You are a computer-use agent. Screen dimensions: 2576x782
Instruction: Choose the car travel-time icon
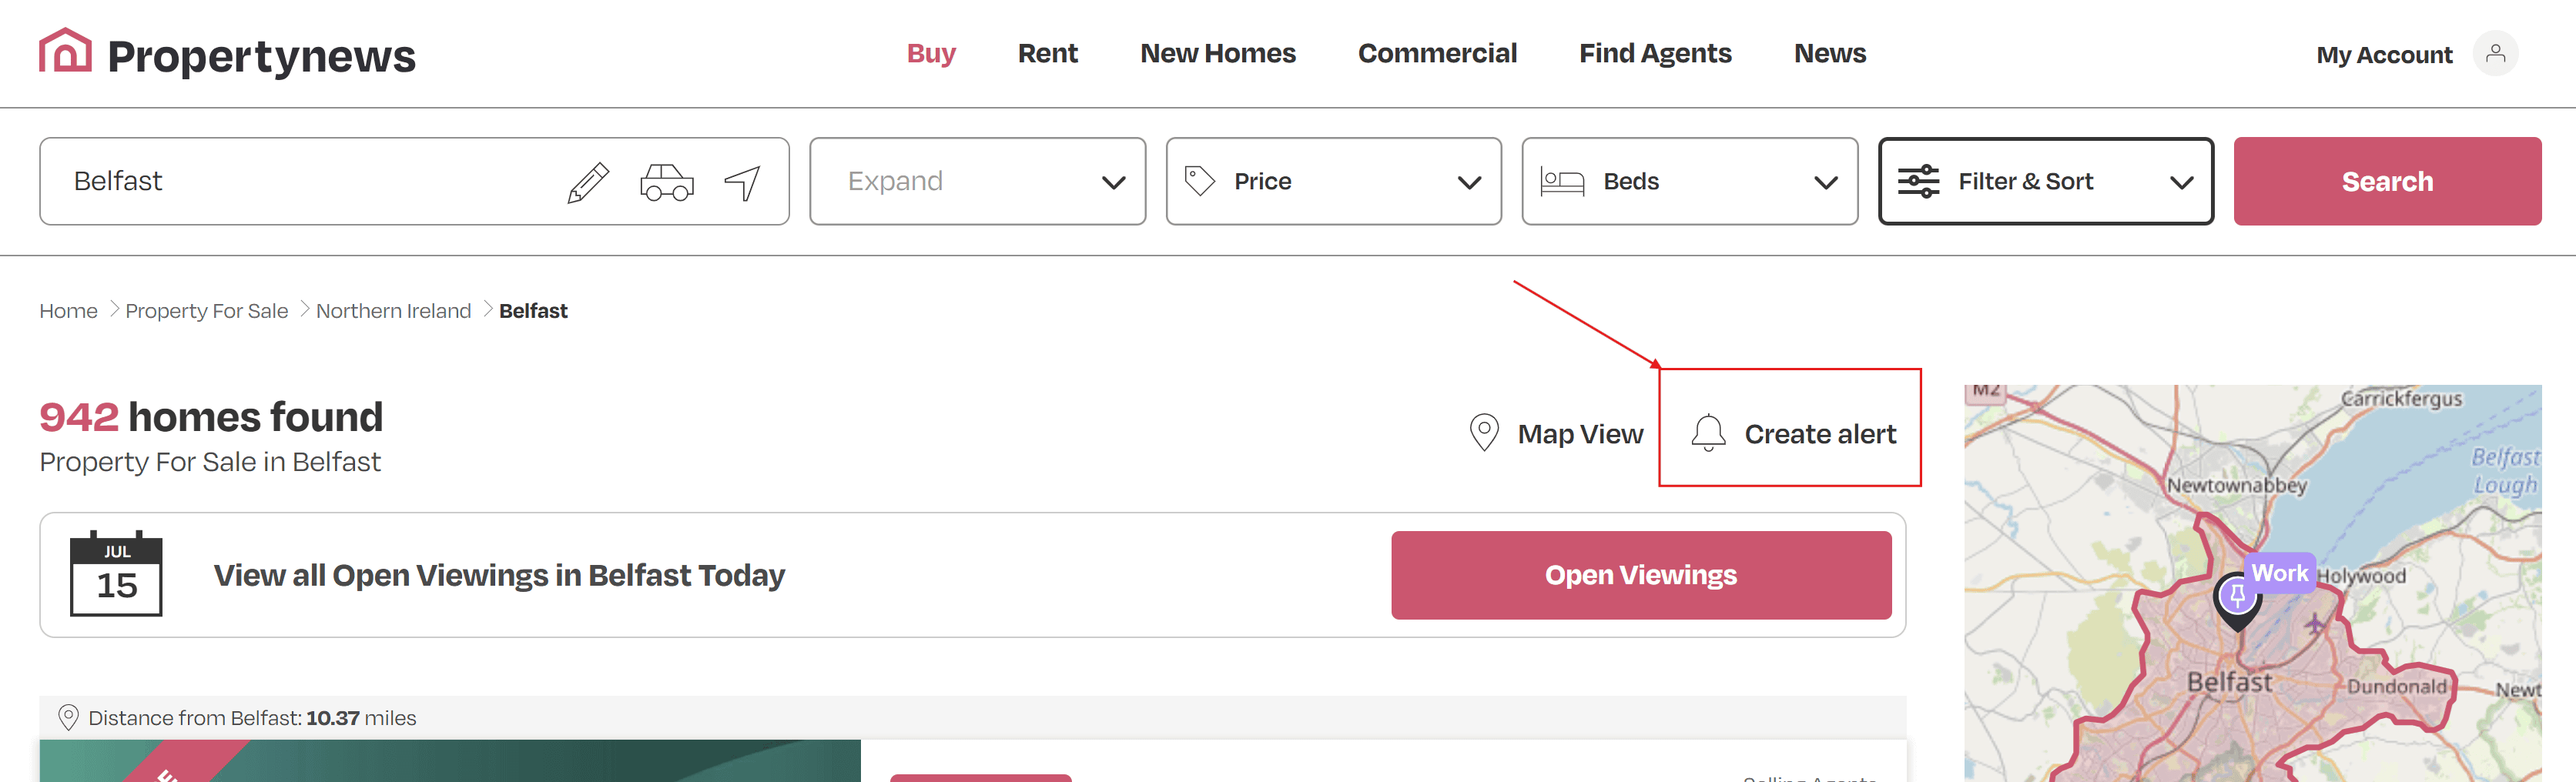click(x=667, y=182)
